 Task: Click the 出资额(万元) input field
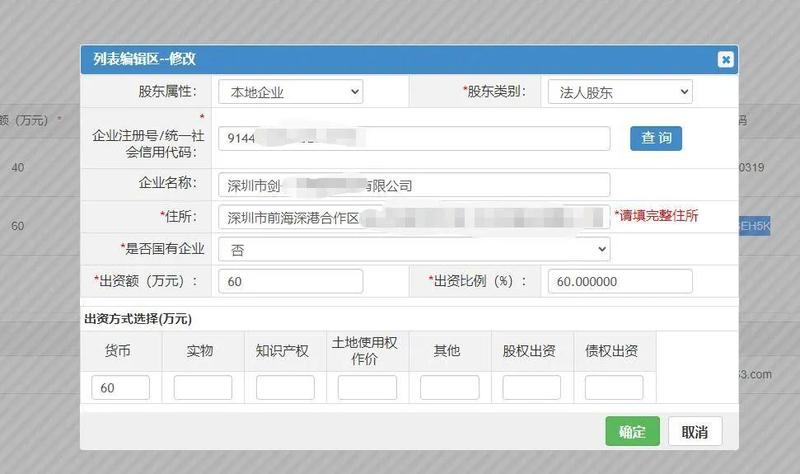[291, 281]
